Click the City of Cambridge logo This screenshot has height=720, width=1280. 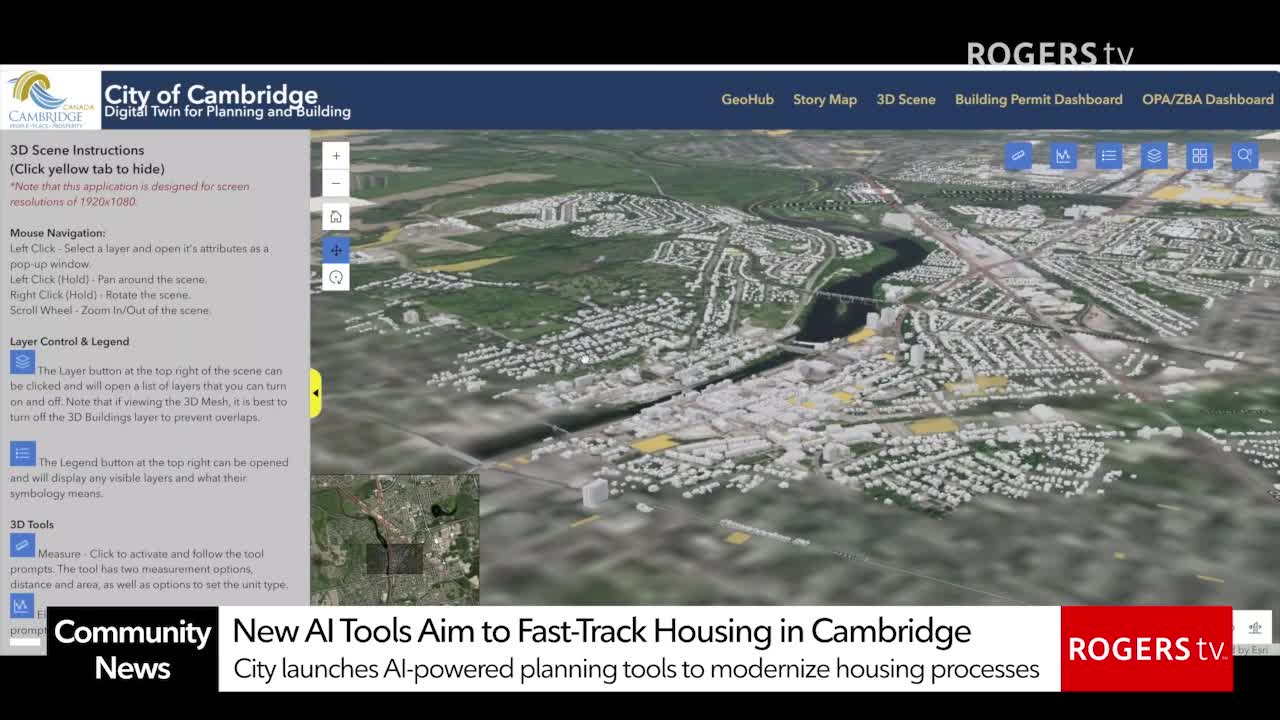click(x=51, y=99)
